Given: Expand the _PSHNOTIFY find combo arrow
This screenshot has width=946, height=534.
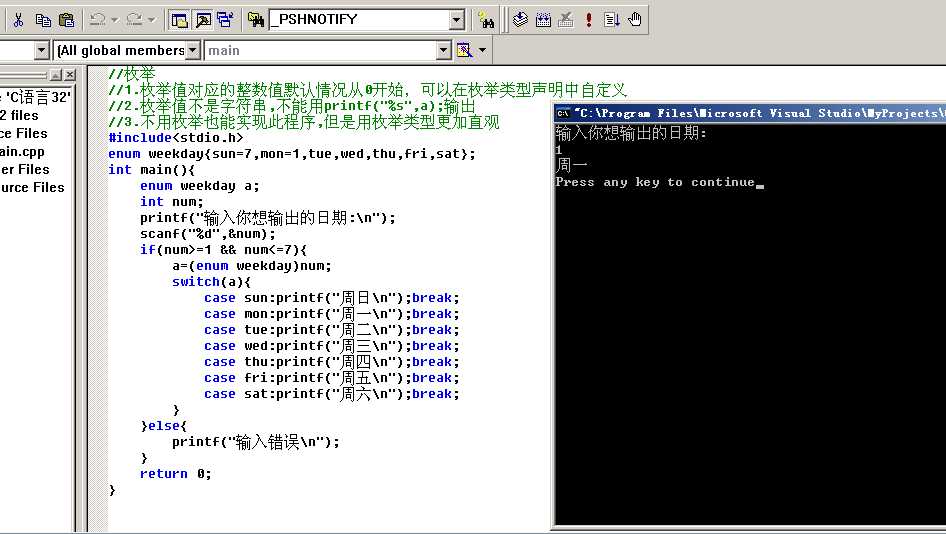Looking at the screenshot, I should [x=457, y=20].
